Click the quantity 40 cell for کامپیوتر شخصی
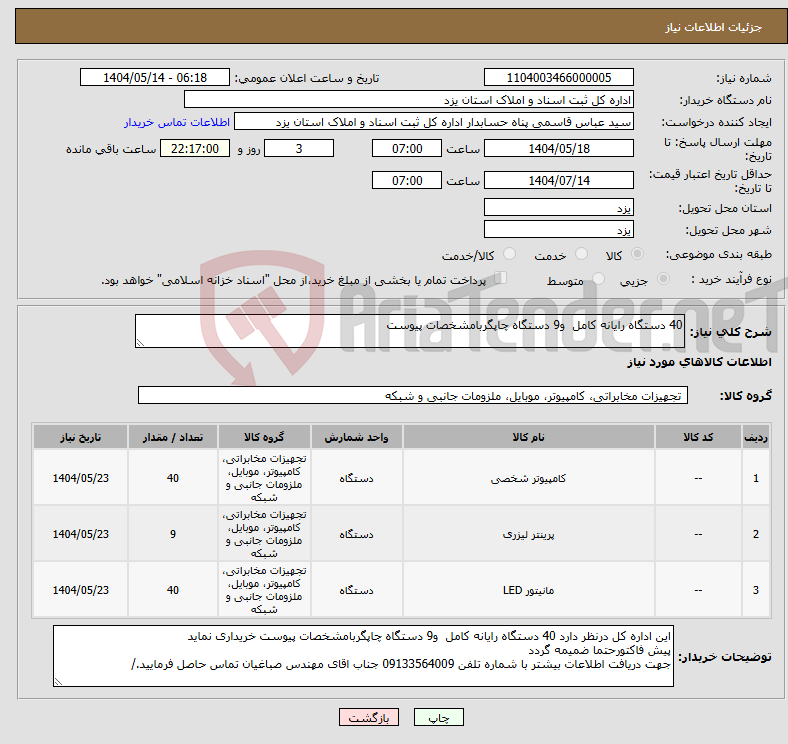The image size is (788, 744). tap(173, 478)
